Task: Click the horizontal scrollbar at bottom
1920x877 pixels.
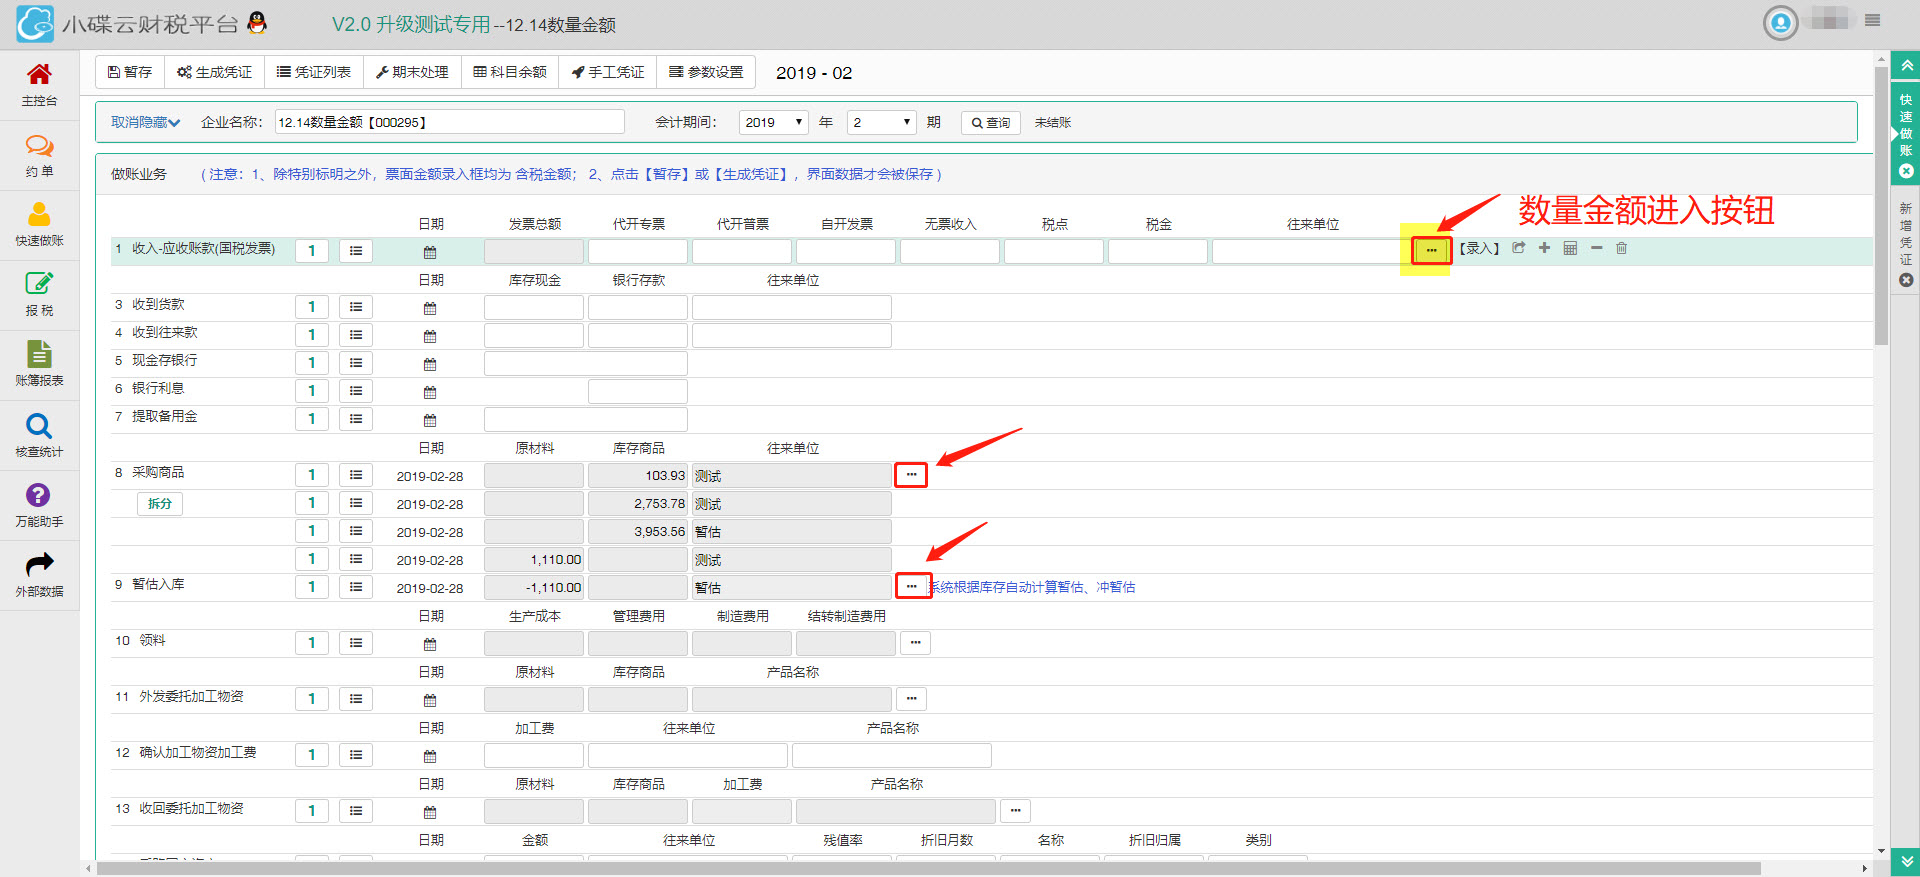Action: [x=928, y=868]
